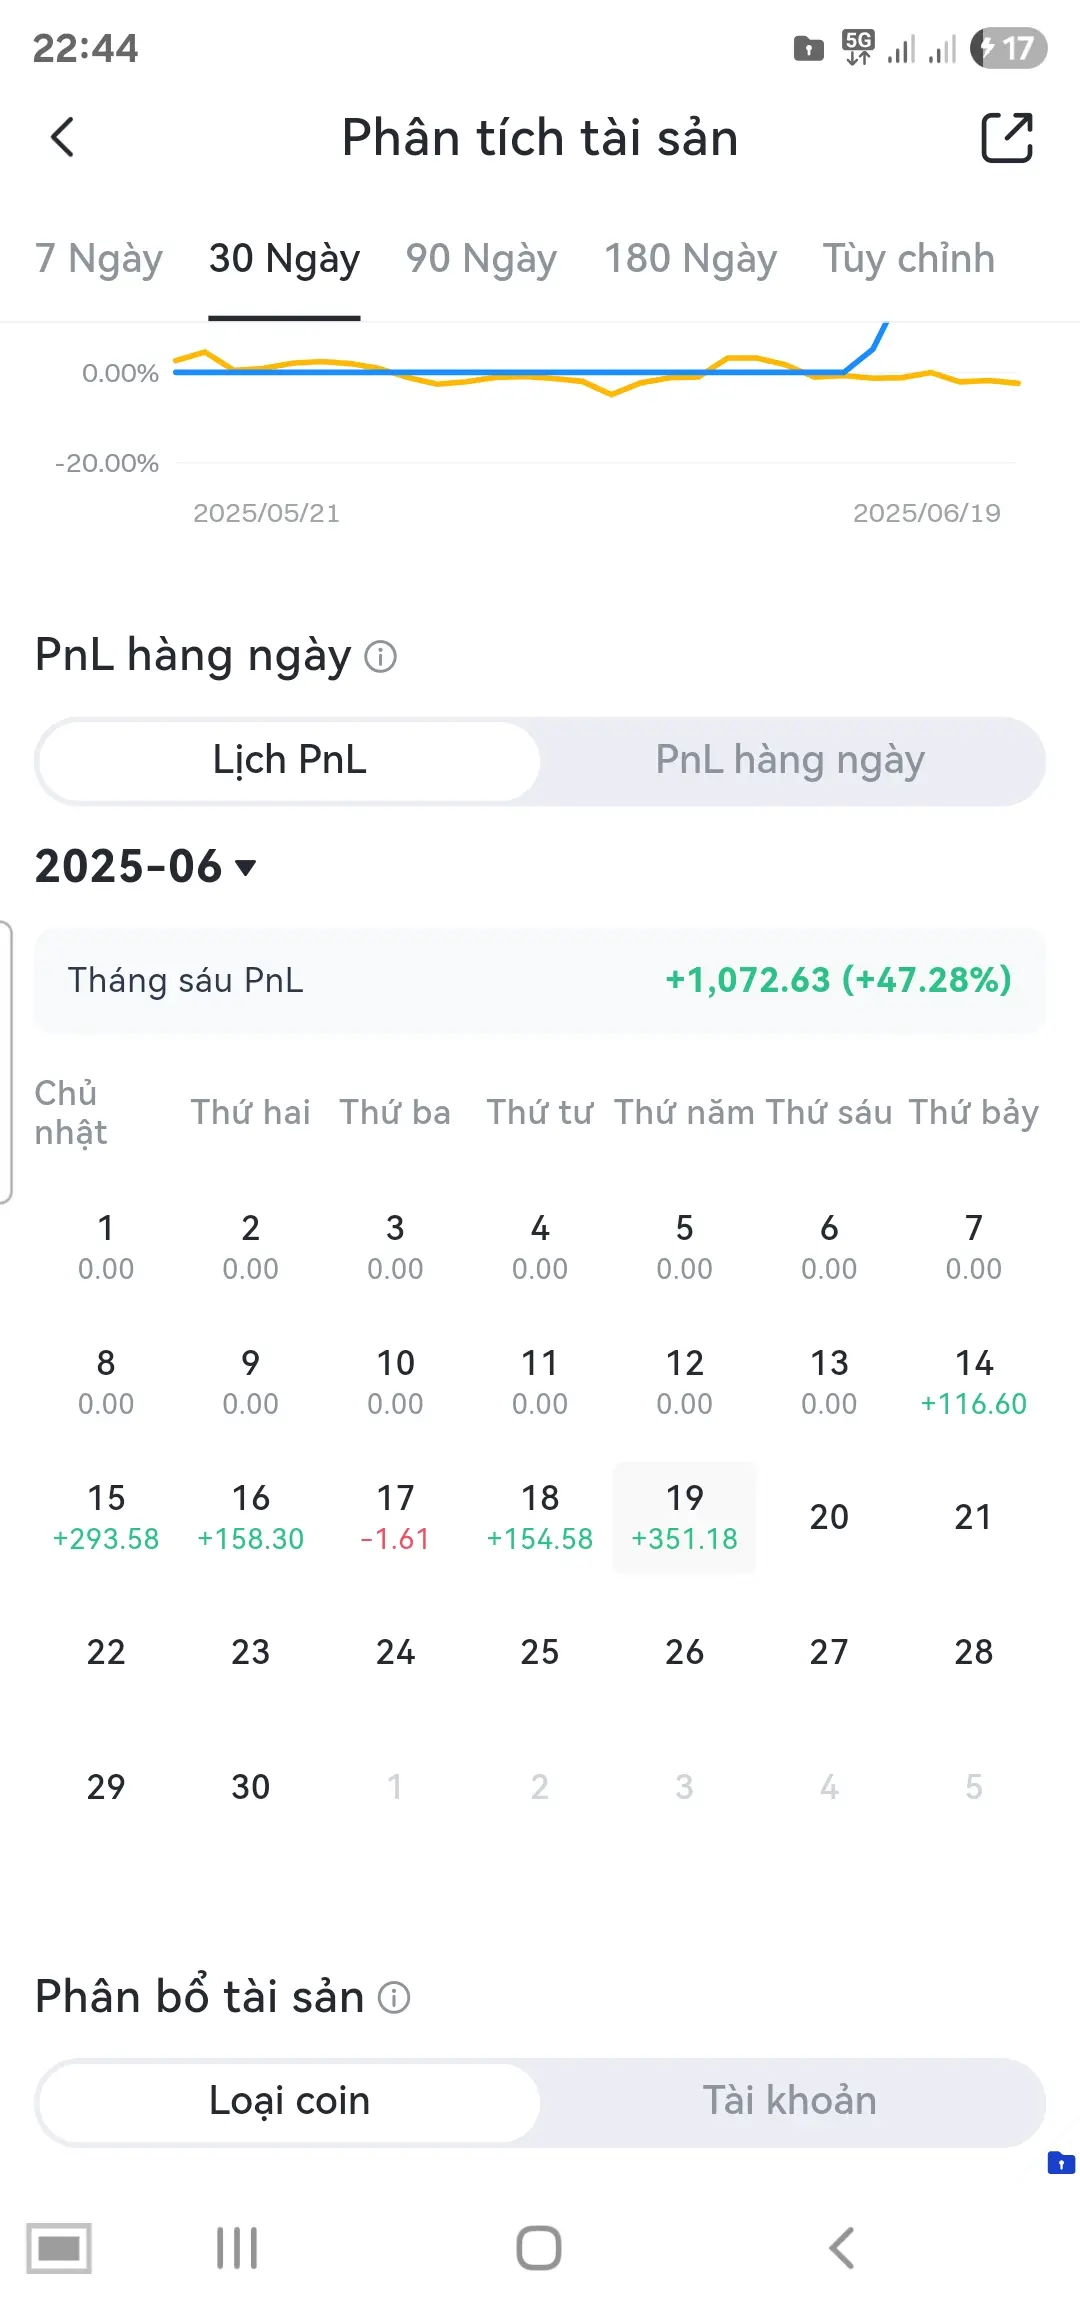Select the 90 Ngày tab
1080x2316 pixels.
pos(481,259)
